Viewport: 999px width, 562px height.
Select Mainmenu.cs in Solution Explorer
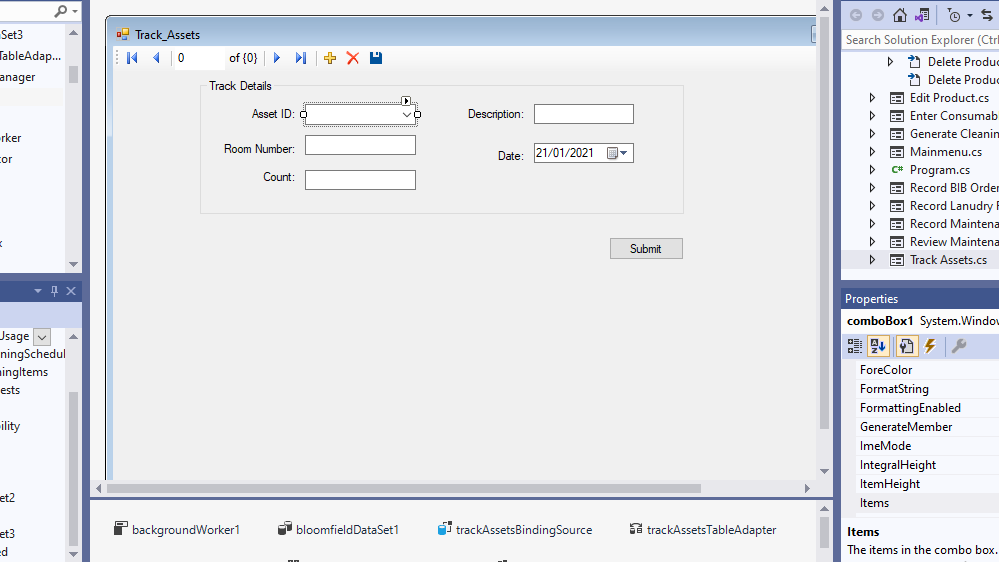pos(945,152)
